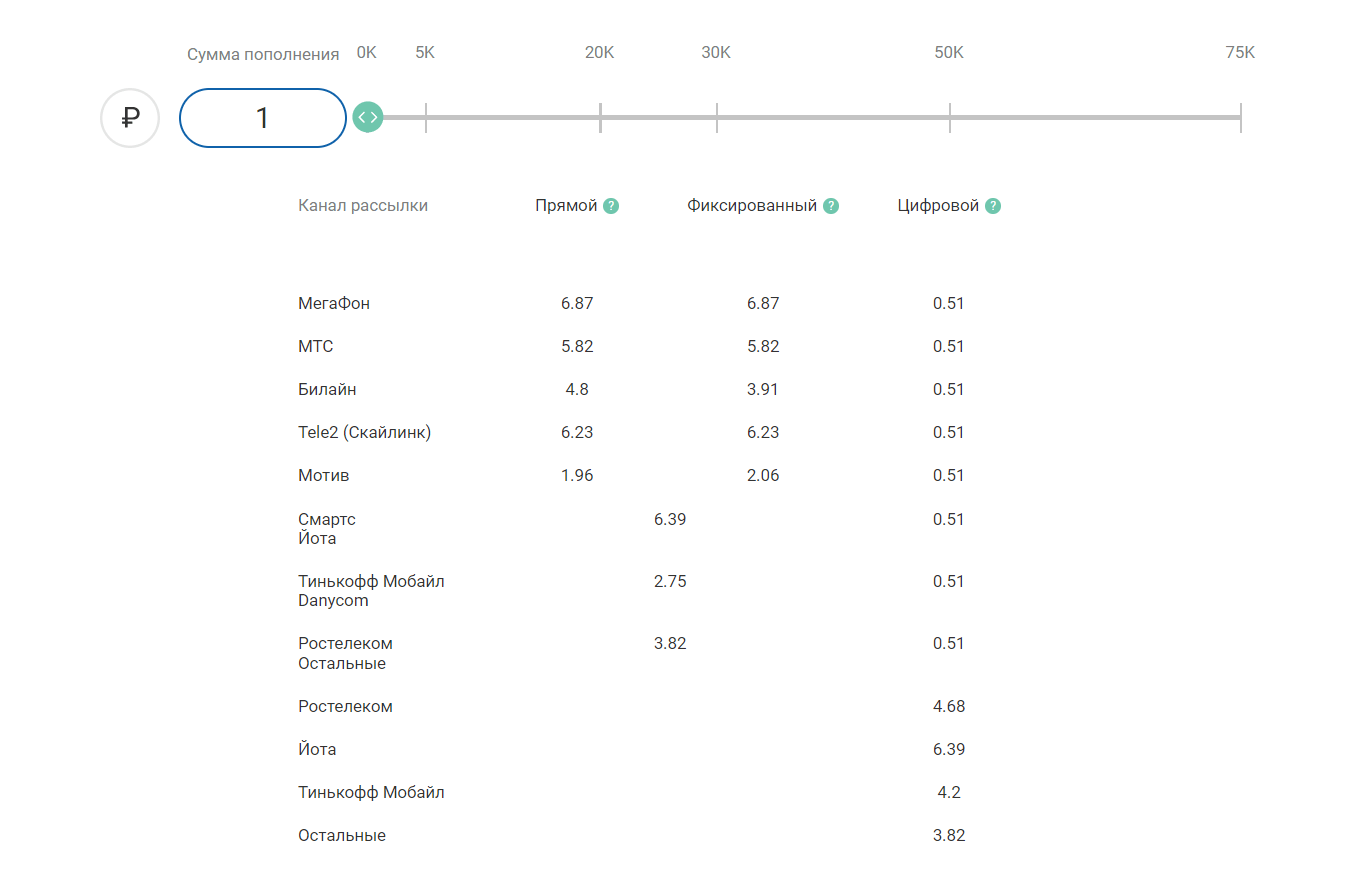Open the question mark beside Цифровой

[x=993, y=206]
